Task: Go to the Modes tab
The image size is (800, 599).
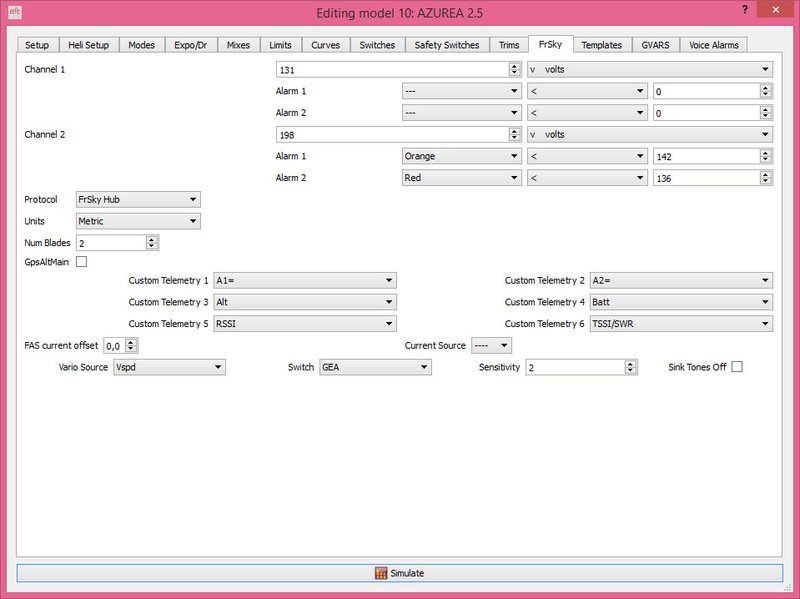Action: [141, 45]
